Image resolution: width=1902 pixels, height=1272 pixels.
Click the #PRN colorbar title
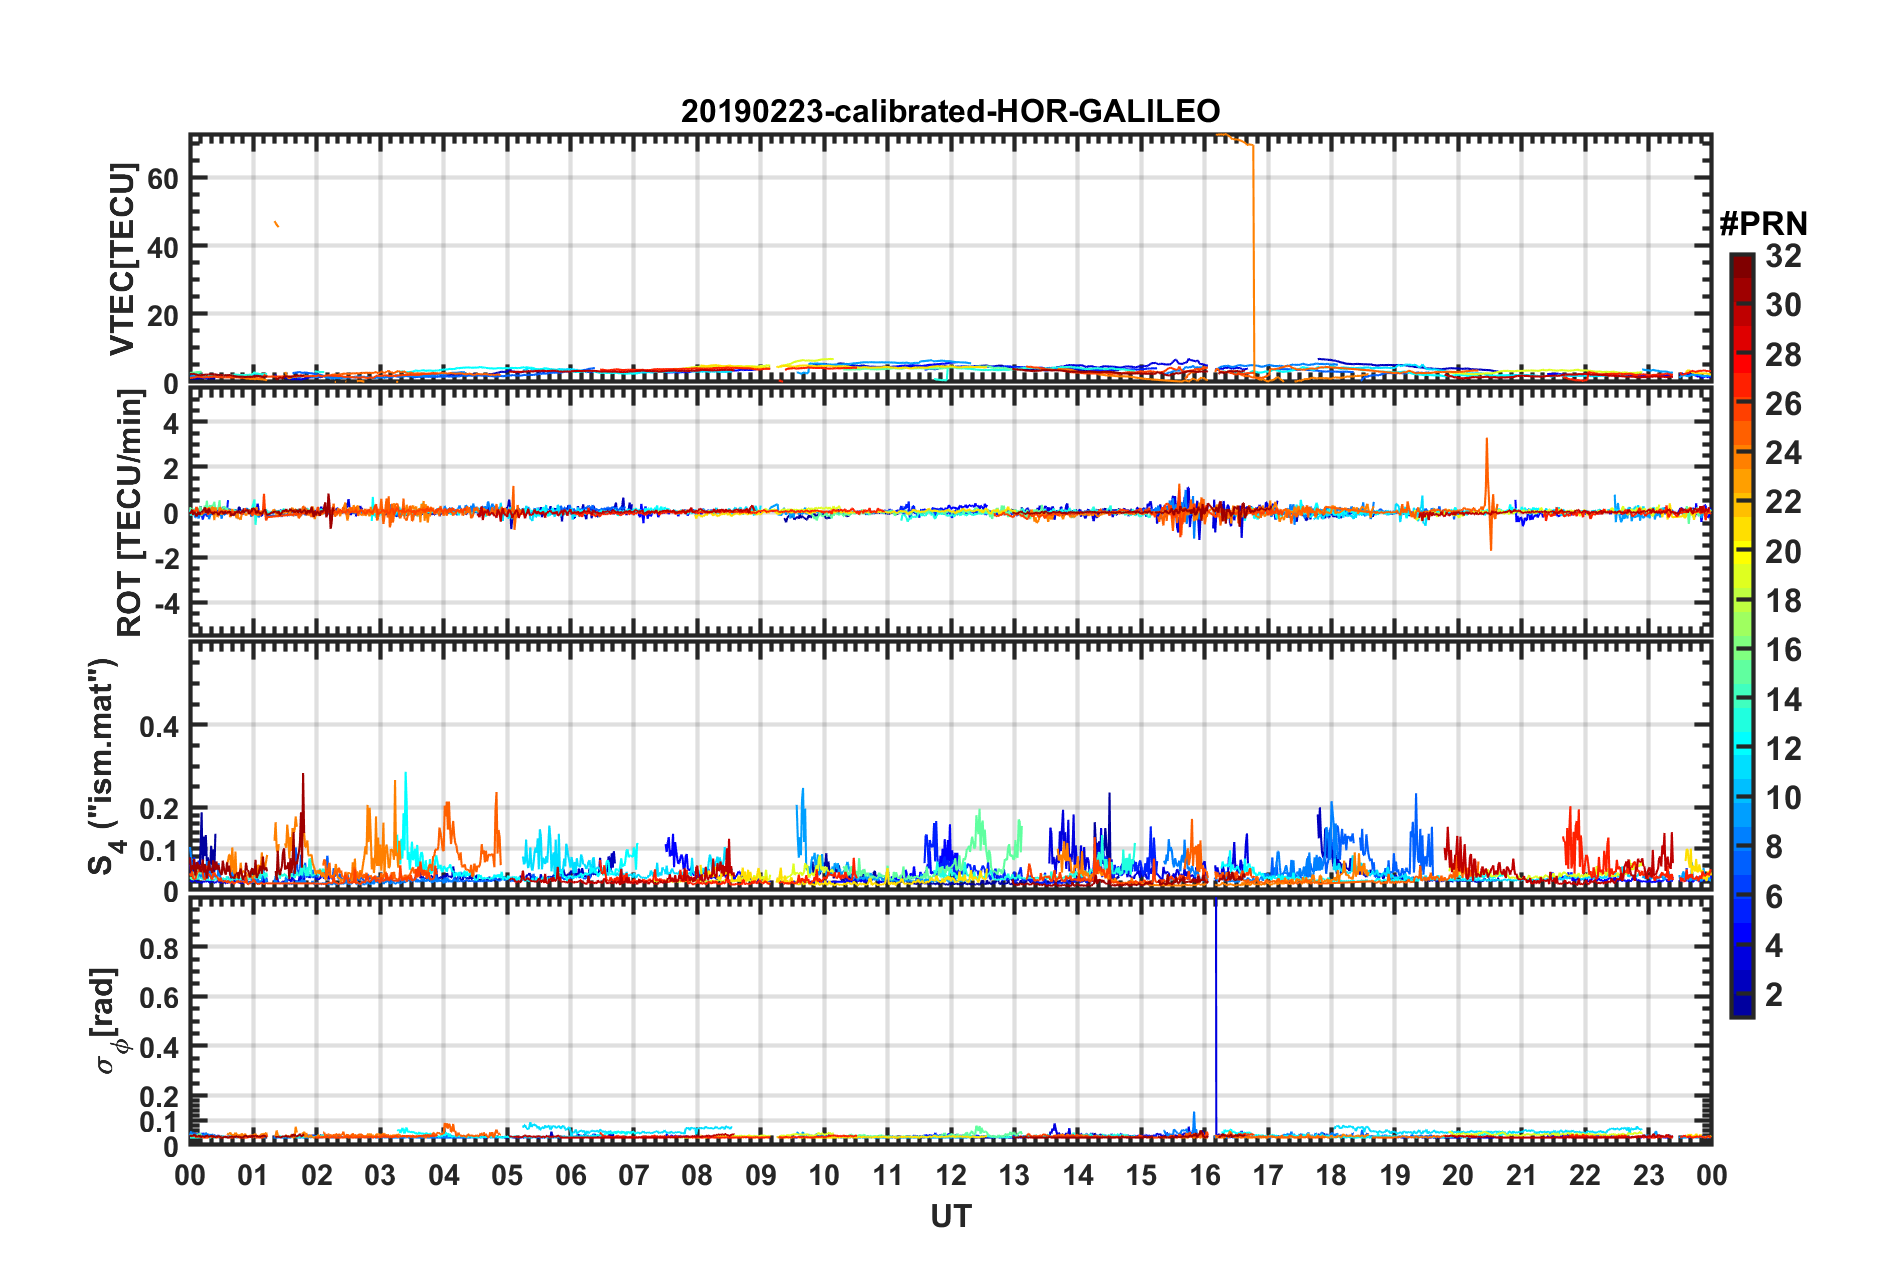point(1763,224)
